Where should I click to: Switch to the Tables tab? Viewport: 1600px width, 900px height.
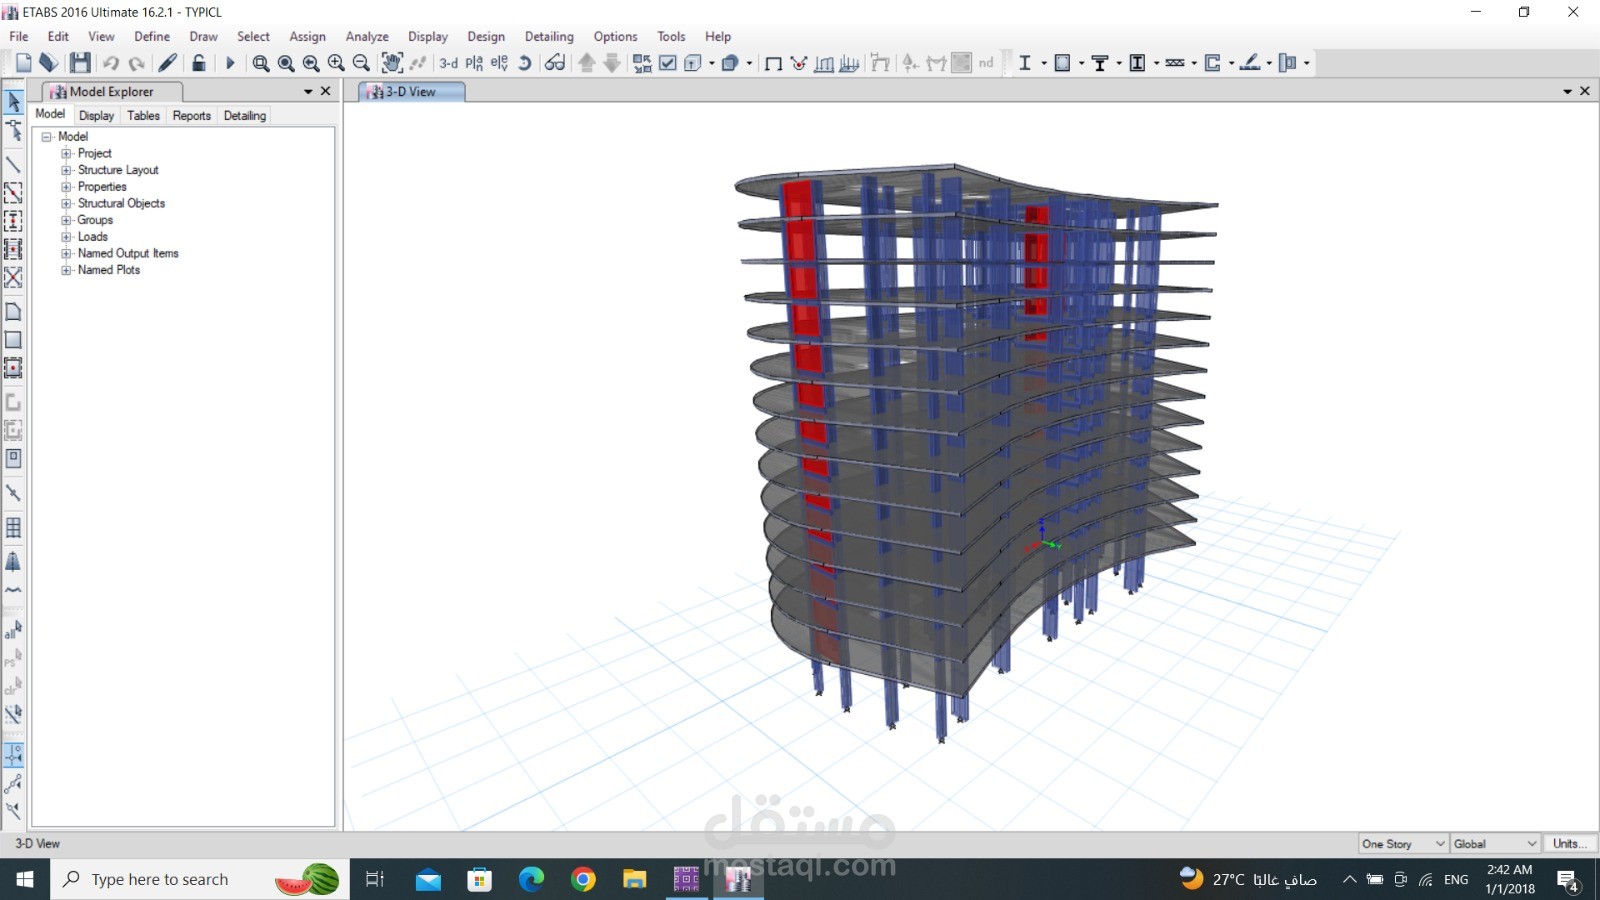143,115
